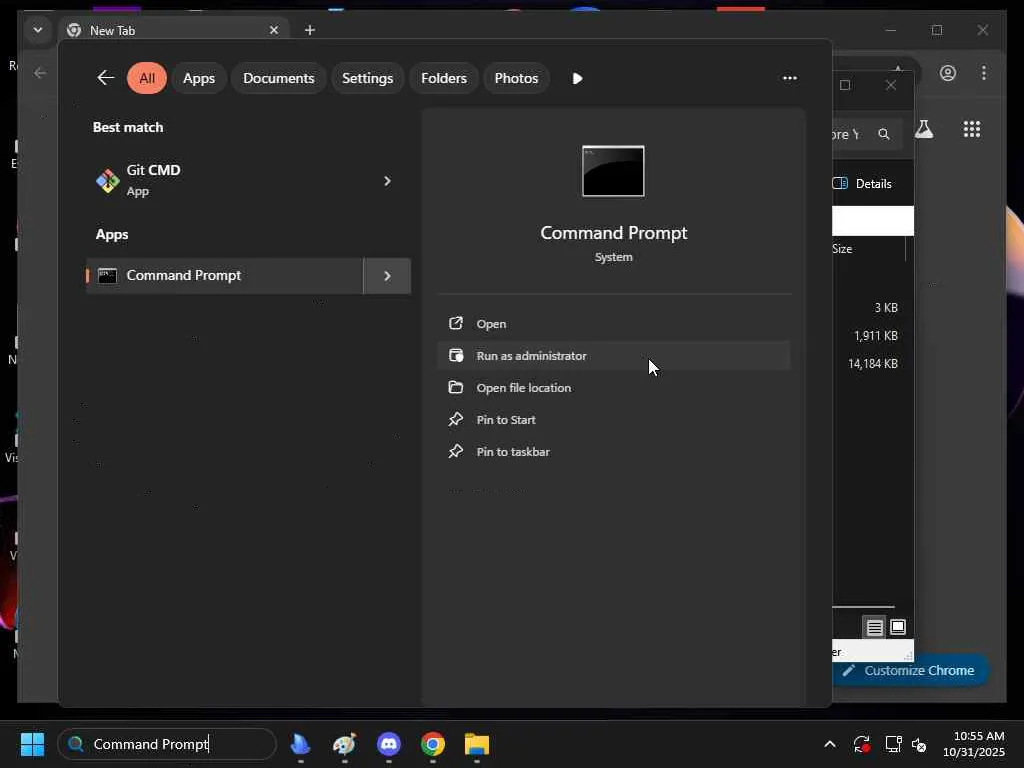Select the Apps filter tab
The image size is (1024, 768).
(199, 78)
